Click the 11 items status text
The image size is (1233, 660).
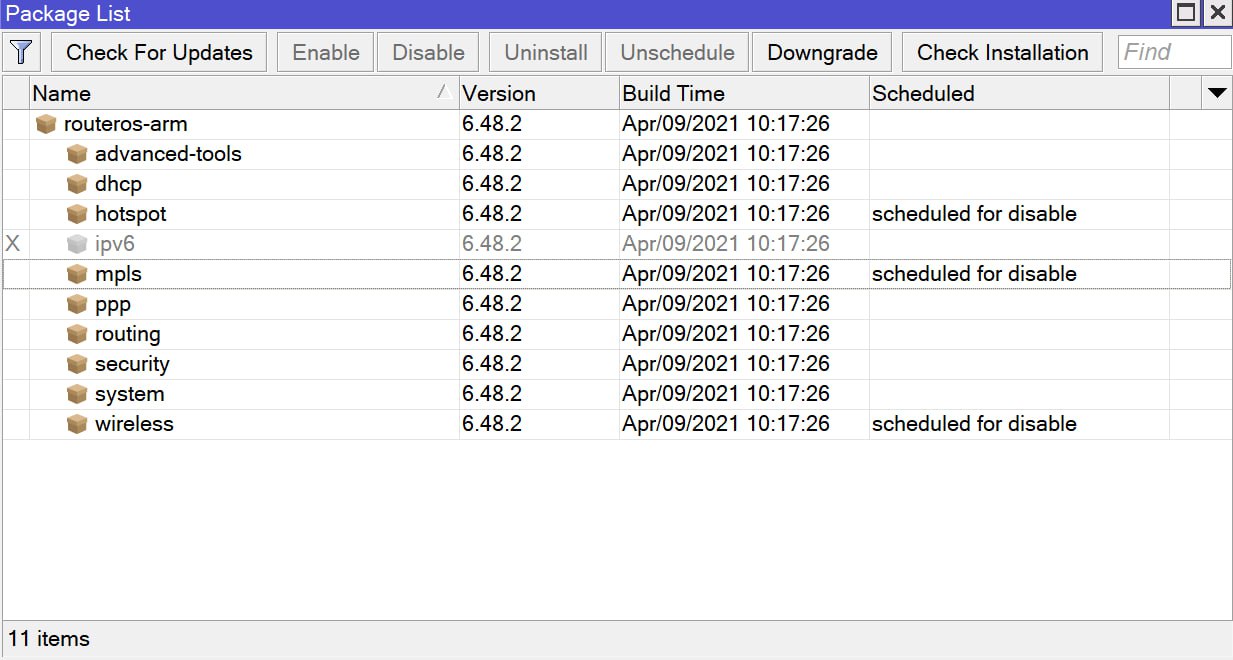49,639
